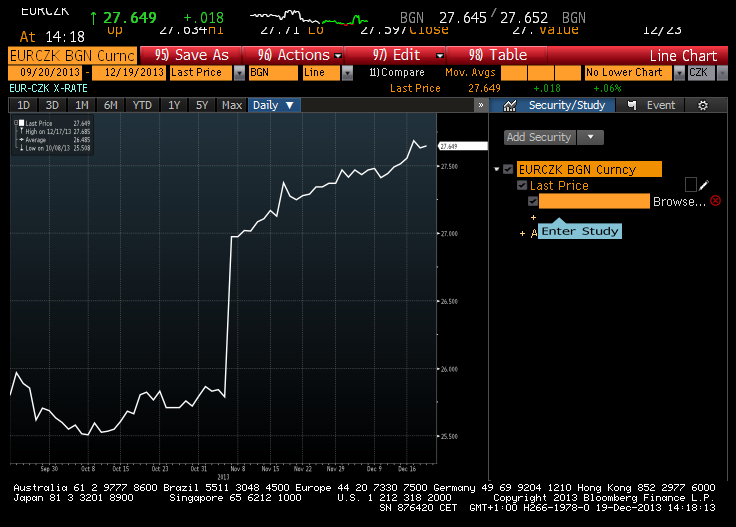Click the +.06% change value
This screenshot has height=527, width=736.
[607, 88]
